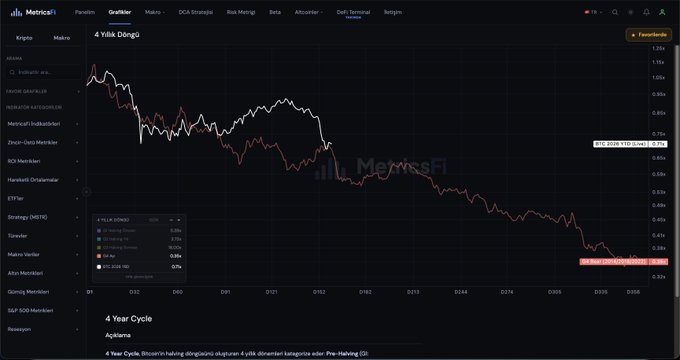The image size is (680, 360).
Task: Toggle the theme icon in the header
Action: point(631,12)
